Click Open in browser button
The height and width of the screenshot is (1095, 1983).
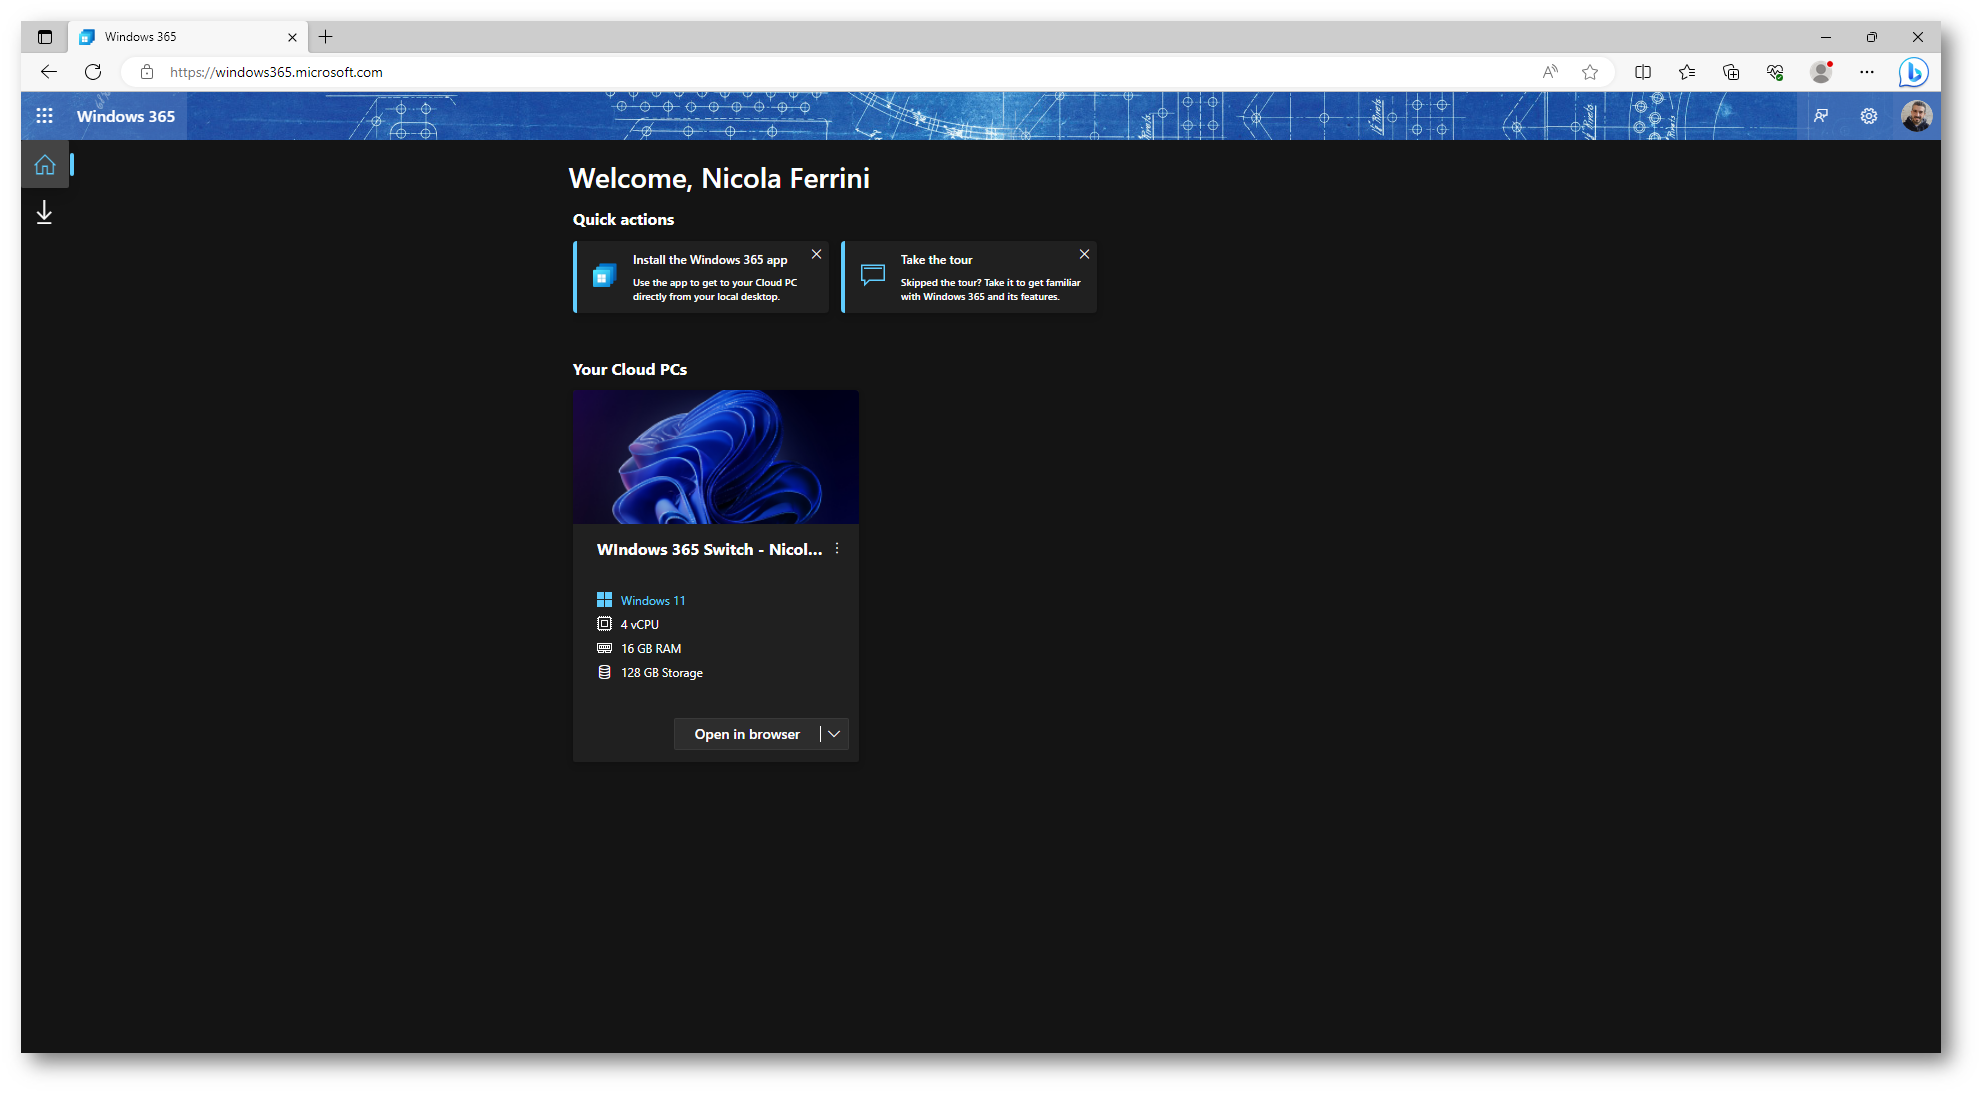(747, 734)
